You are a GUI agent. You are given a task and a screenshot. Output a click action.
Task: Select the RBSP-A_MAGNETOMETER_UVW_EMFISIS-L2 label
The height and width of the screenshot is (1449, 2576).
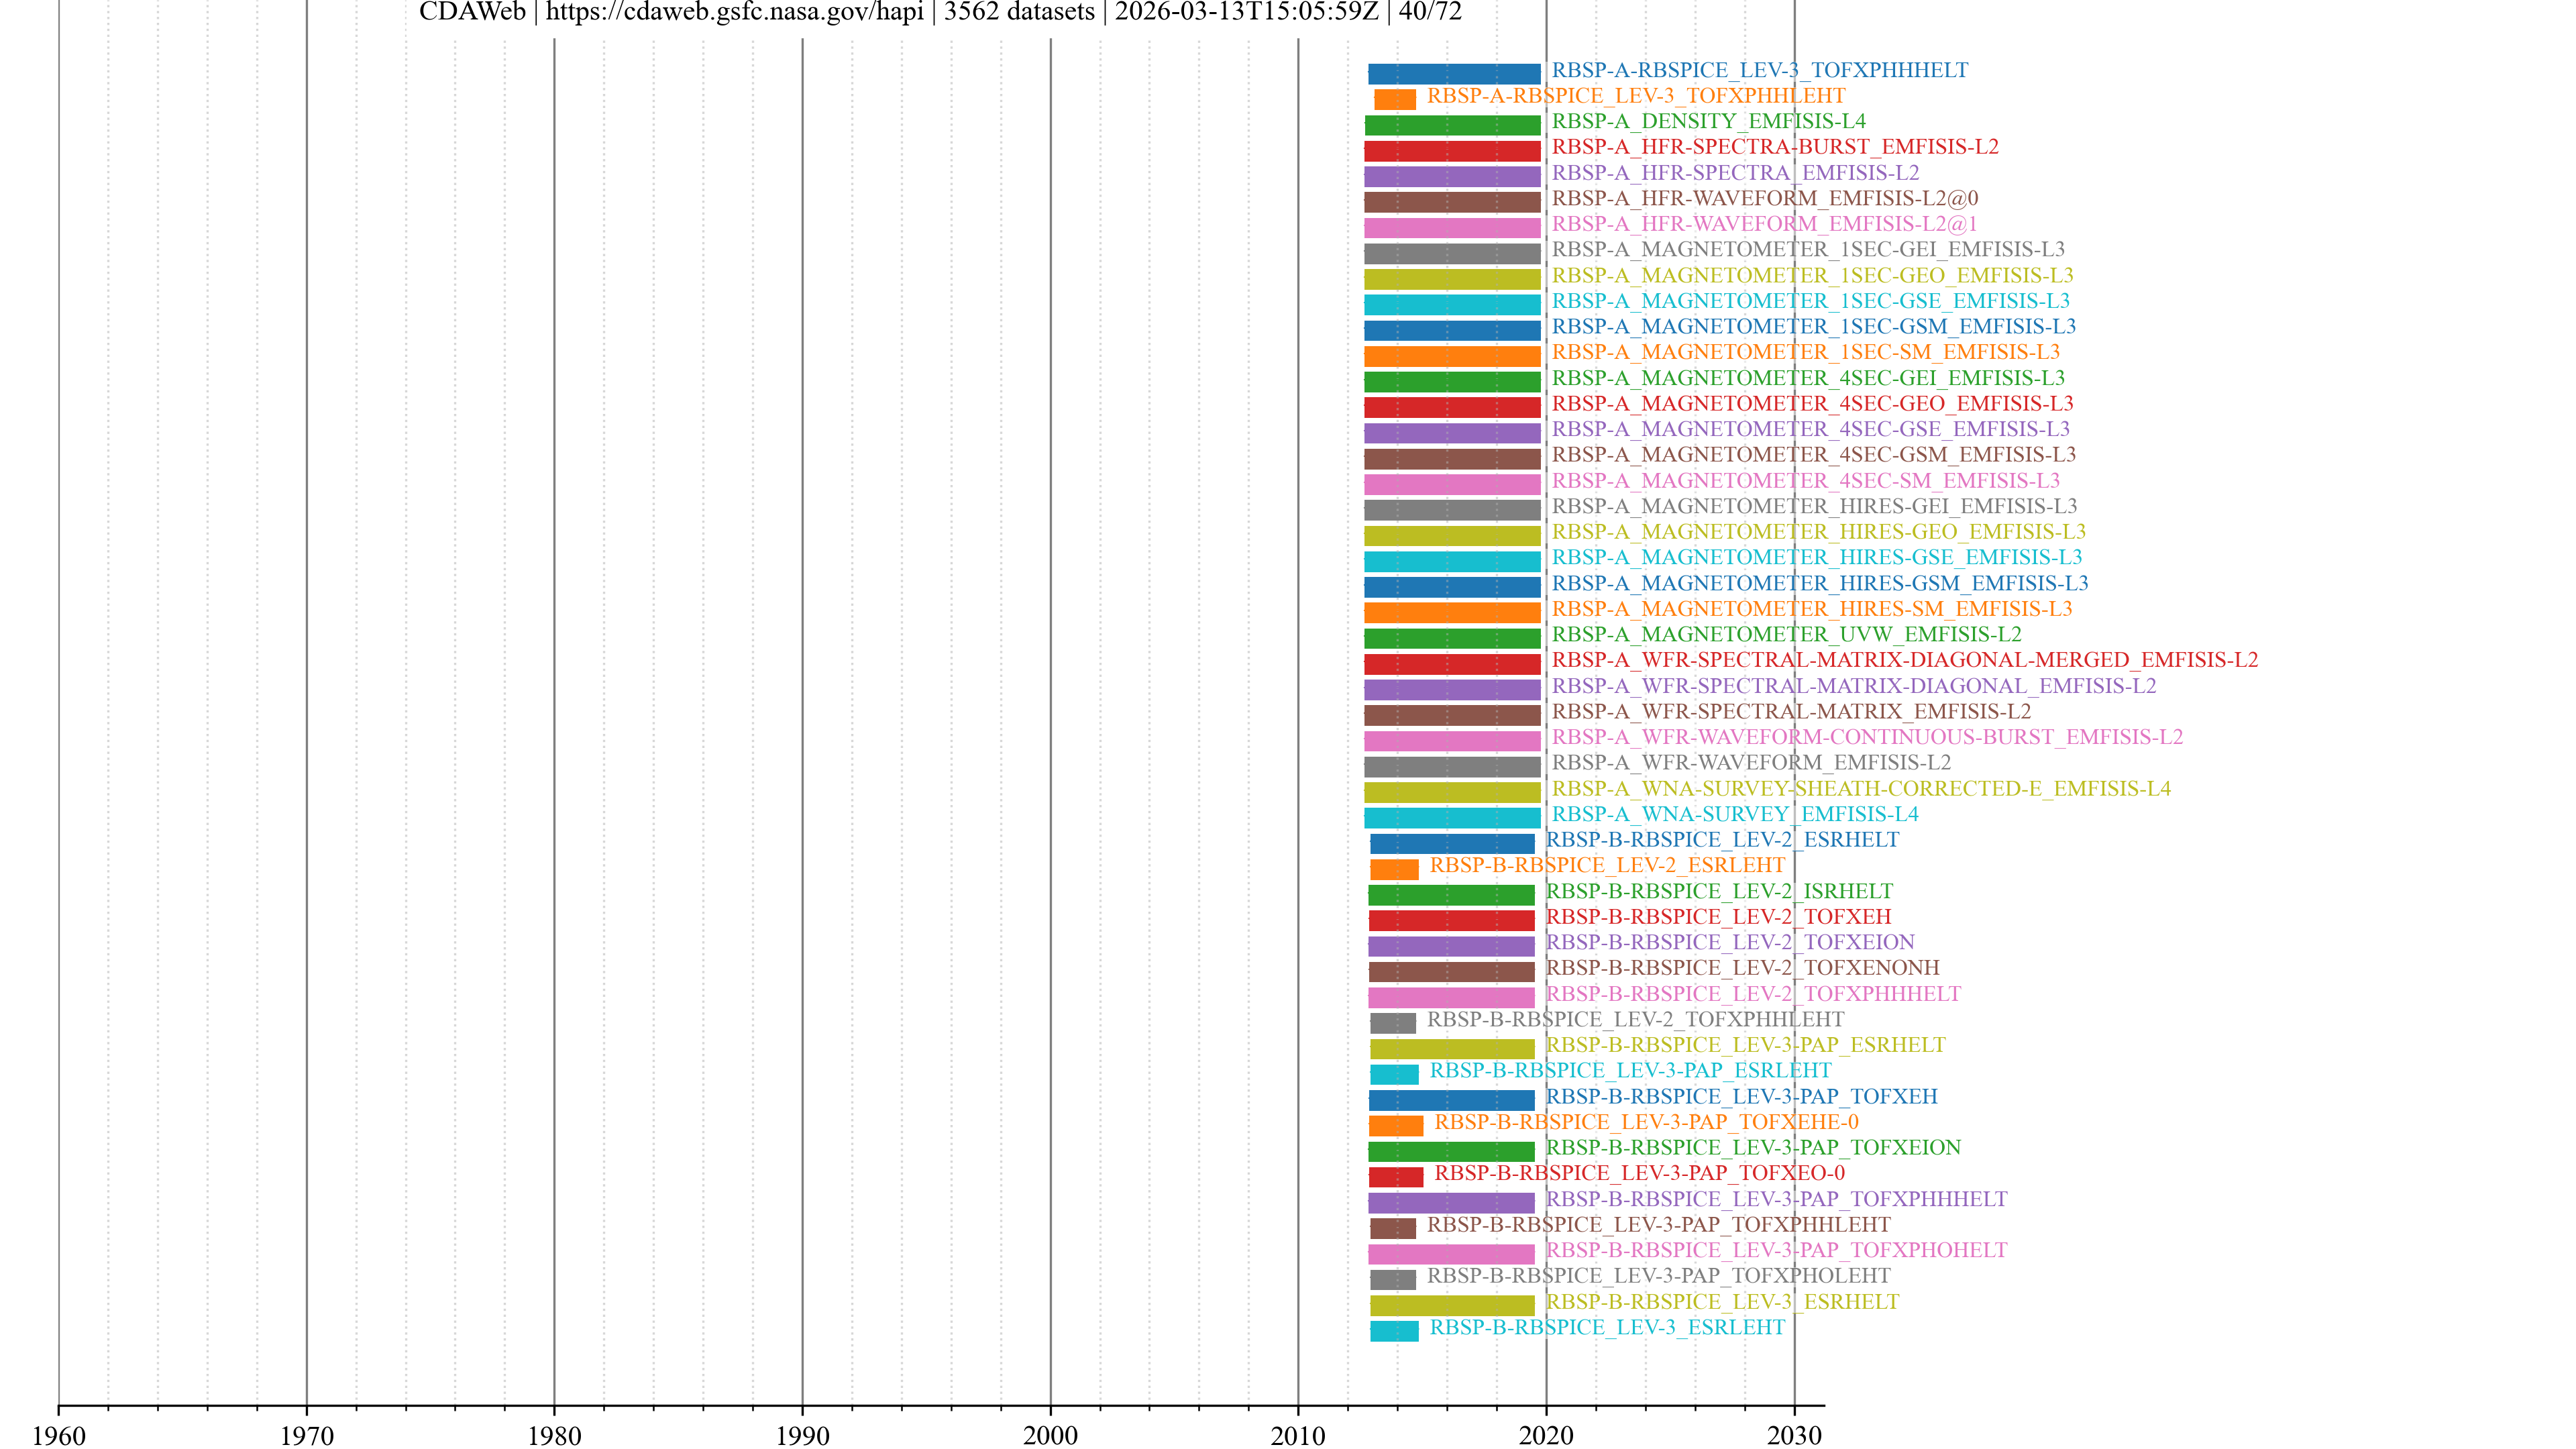click(x=1786, y=634)
